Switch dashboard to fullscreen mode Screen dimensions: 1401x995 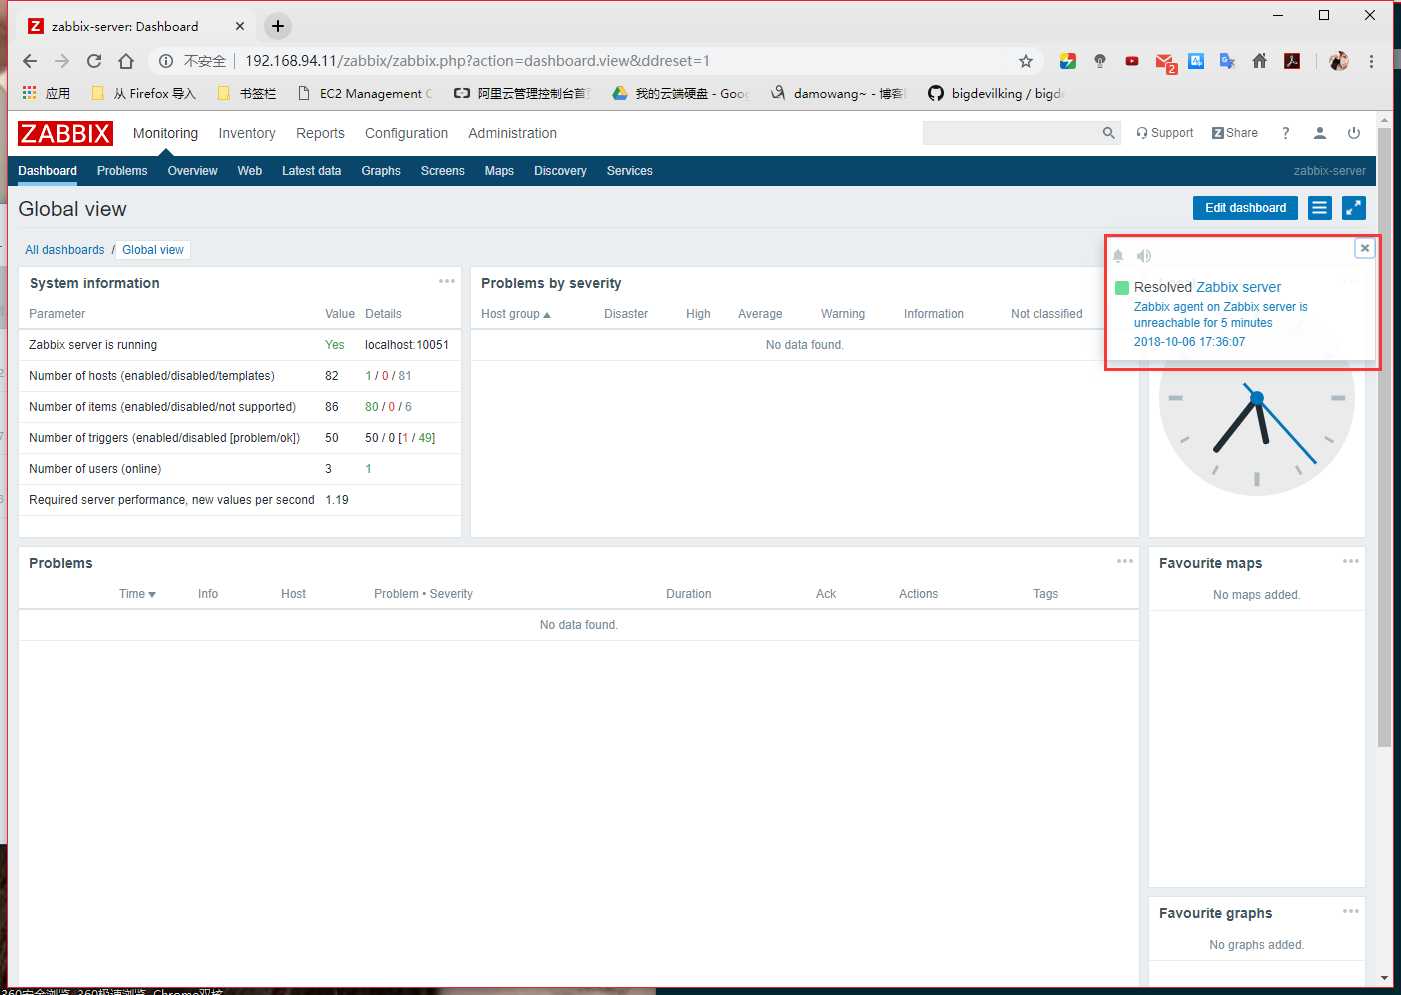click(1354, 208)
